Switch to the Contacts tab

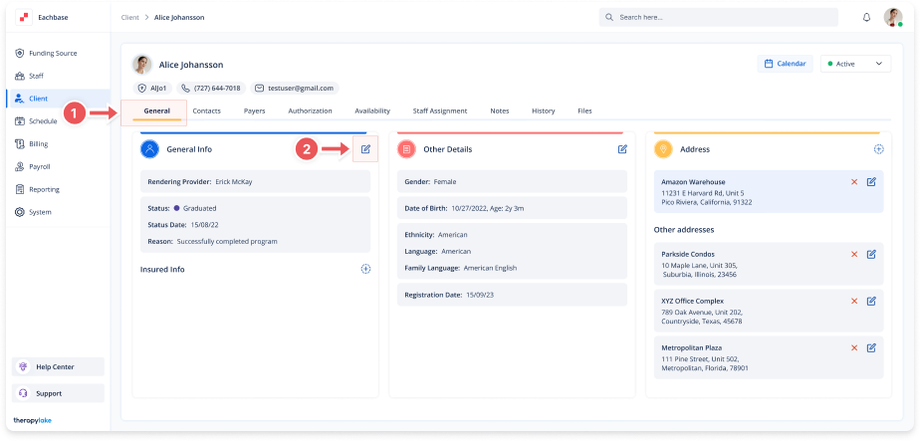click(x=207, y=111)
